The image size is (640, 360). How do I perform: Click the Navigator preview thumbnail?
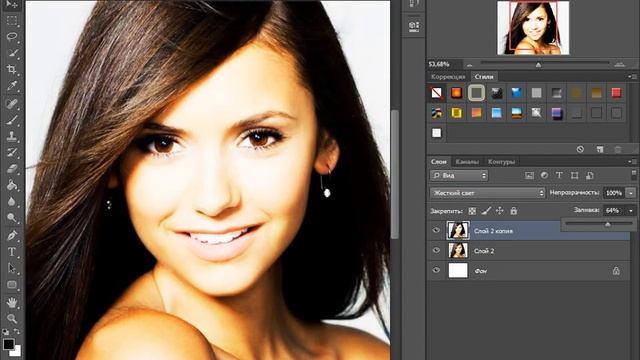point(533,28)
